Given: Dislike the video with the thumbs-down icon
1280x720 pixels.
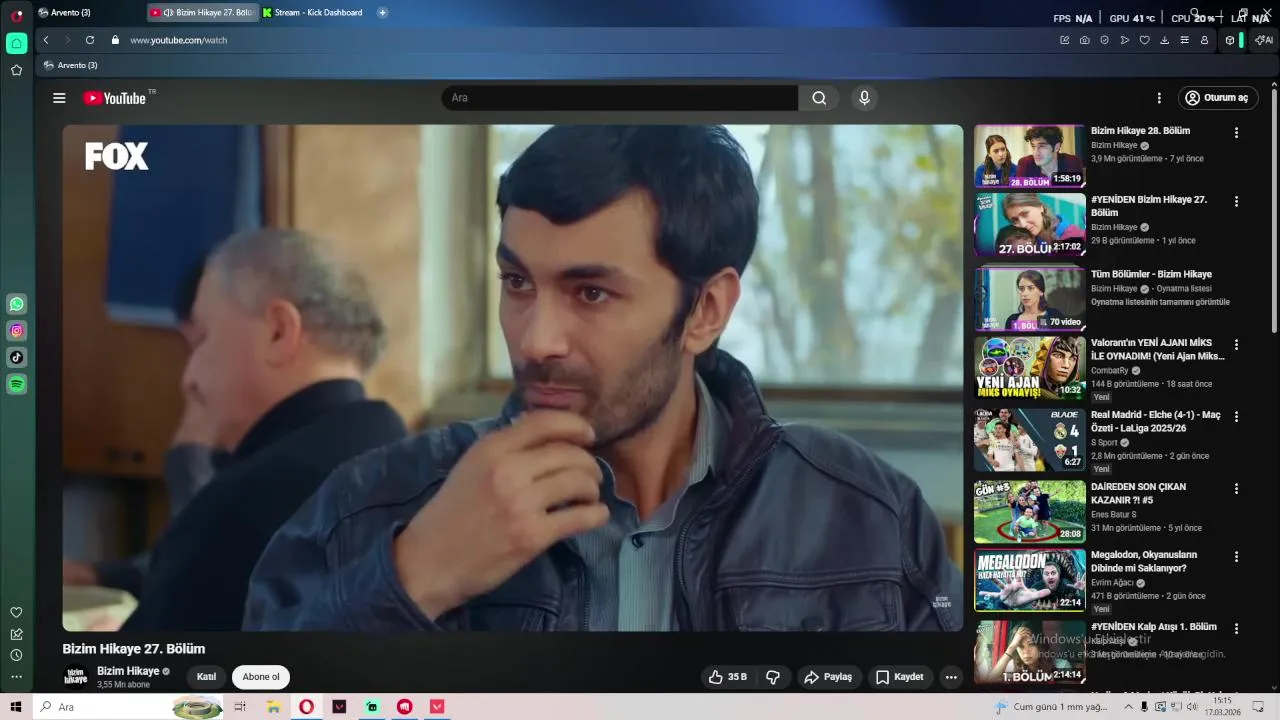Looking at the screenshot, I should click(x=773, y=677).
